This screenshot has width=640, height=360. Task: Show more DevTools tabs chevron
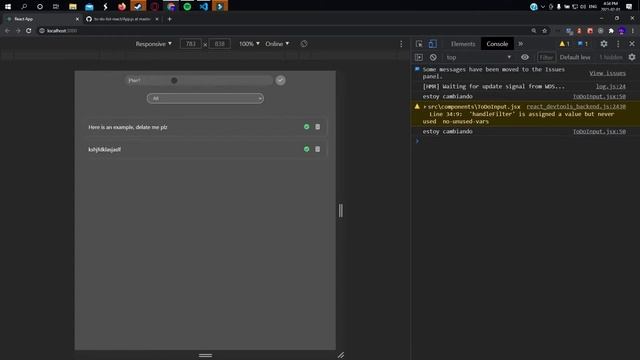(520, 44)
